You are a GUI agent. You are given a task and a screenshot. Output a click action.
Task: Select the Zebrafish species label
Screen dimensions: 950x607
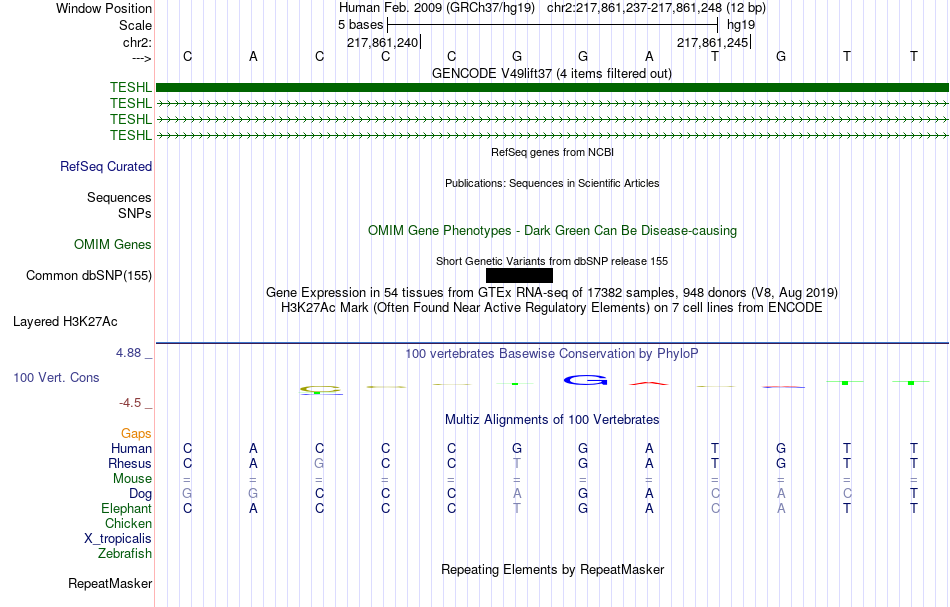pyautogui.click(x=125, y=553)
